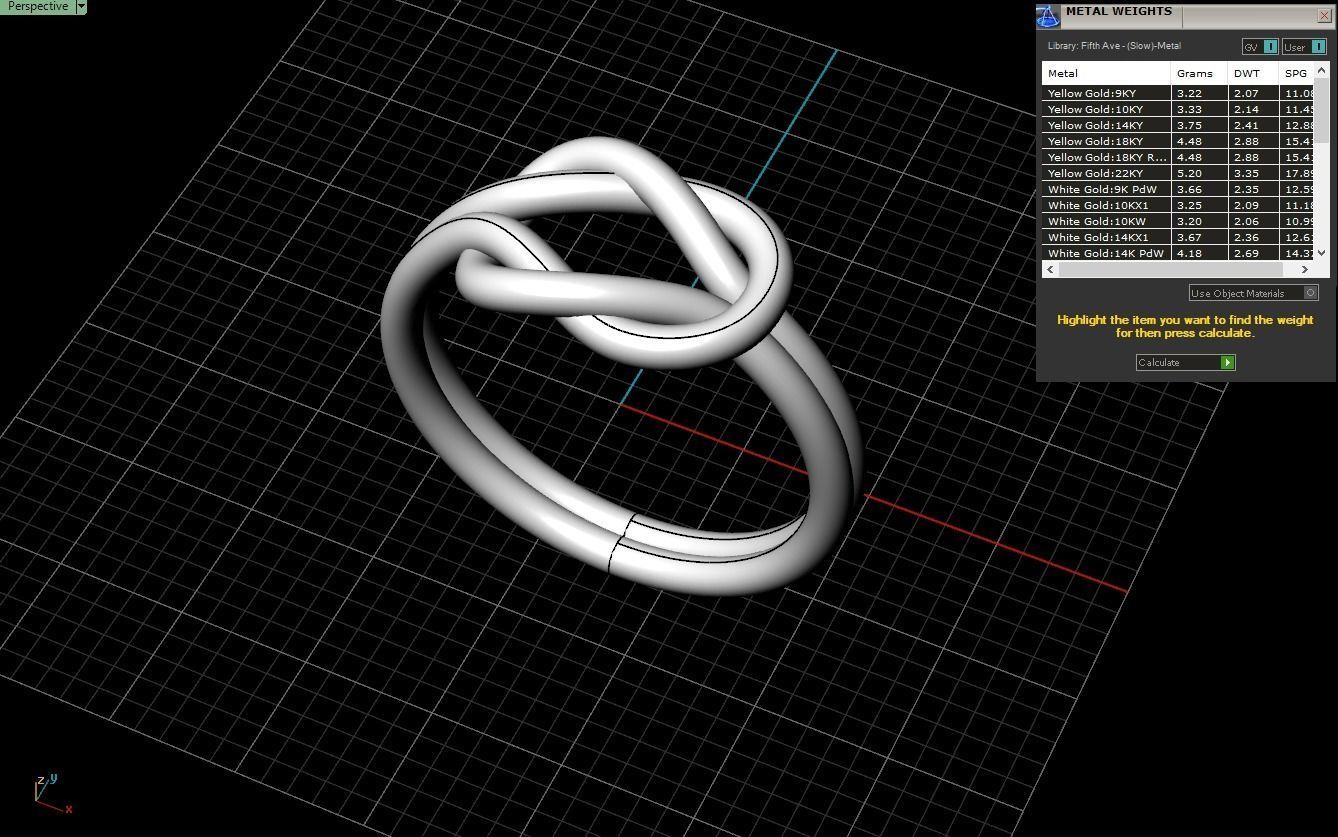
Task: Sort by the Grams column header
Action: (x=1199, y=73)
